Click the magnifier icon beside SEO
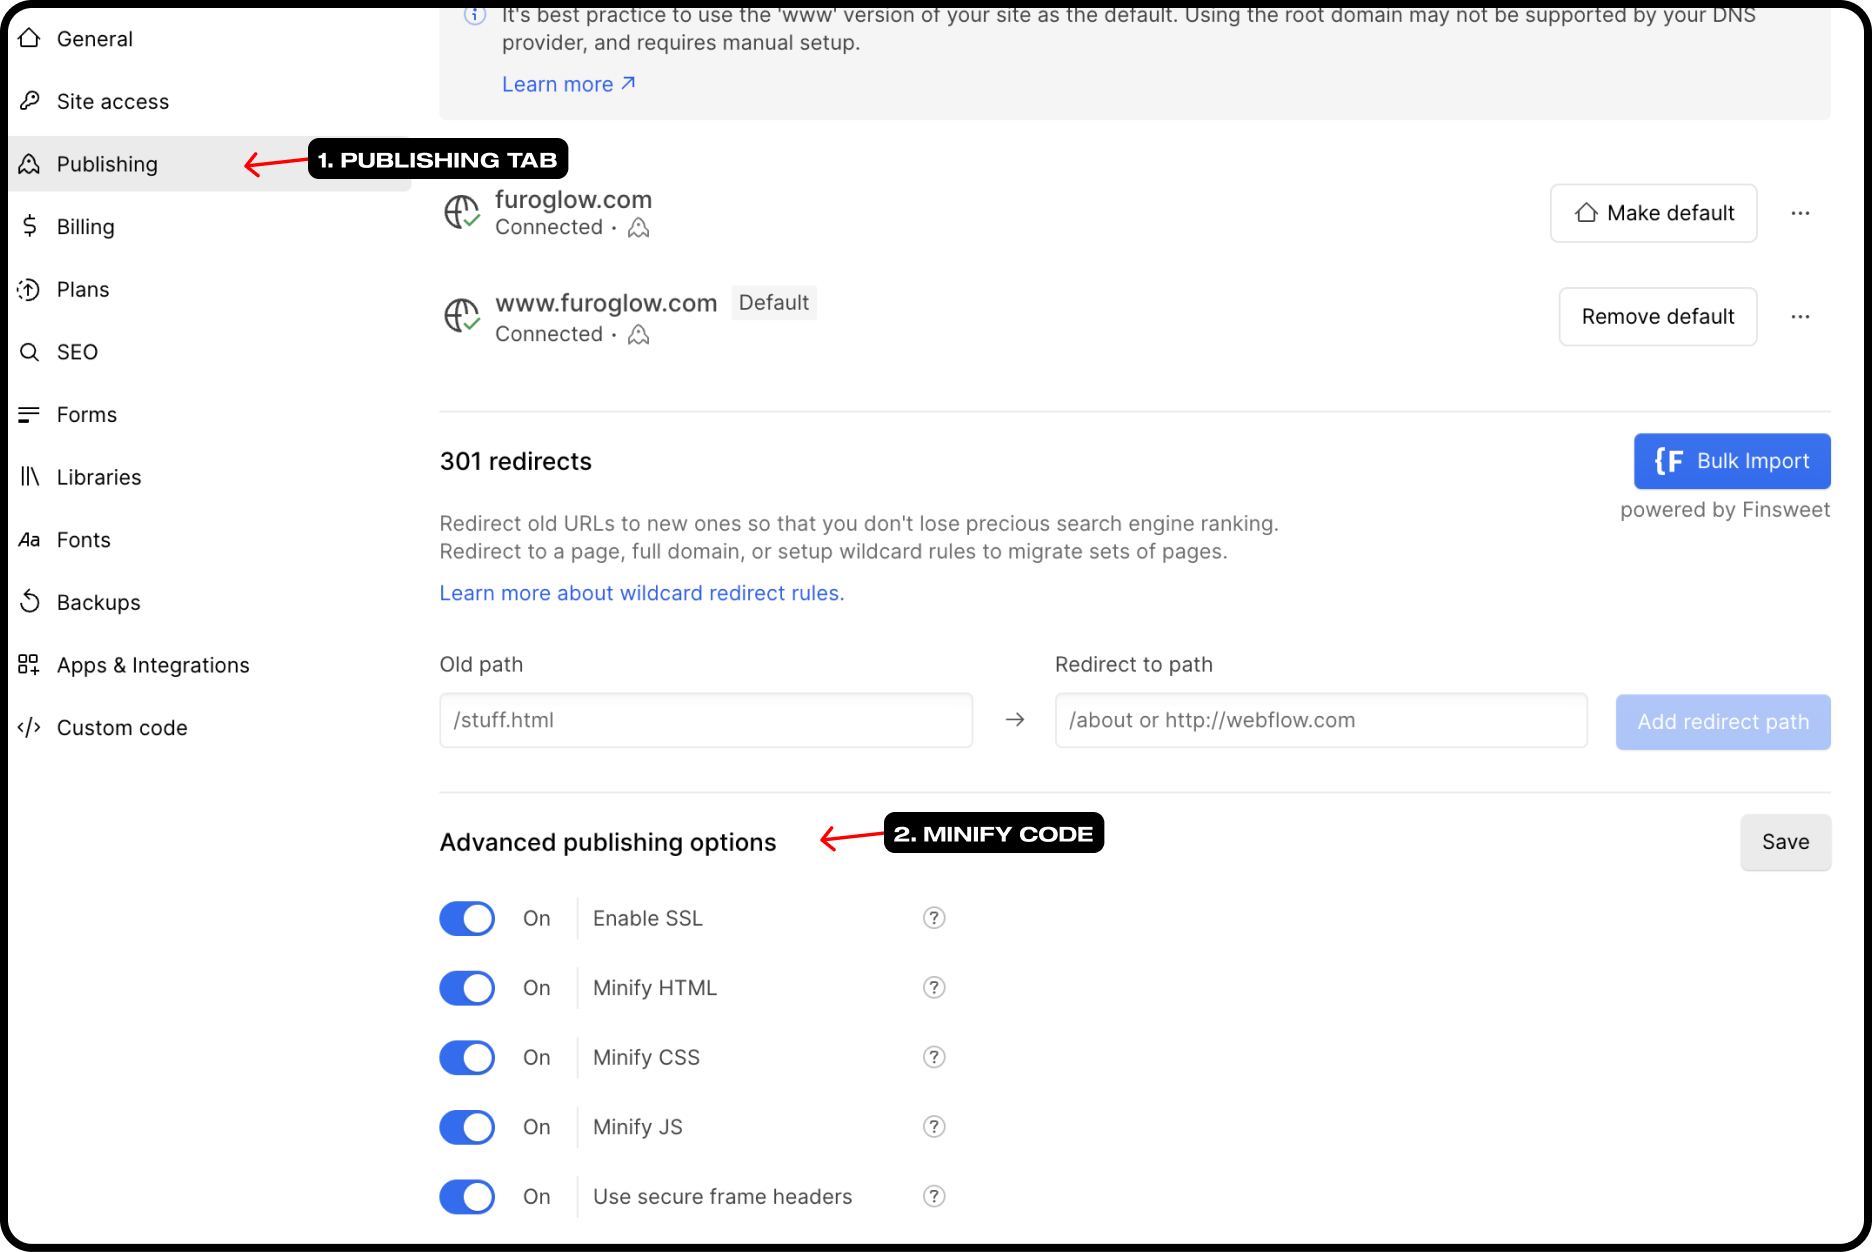1872x1252 pixels. click(x=29, y=352)
